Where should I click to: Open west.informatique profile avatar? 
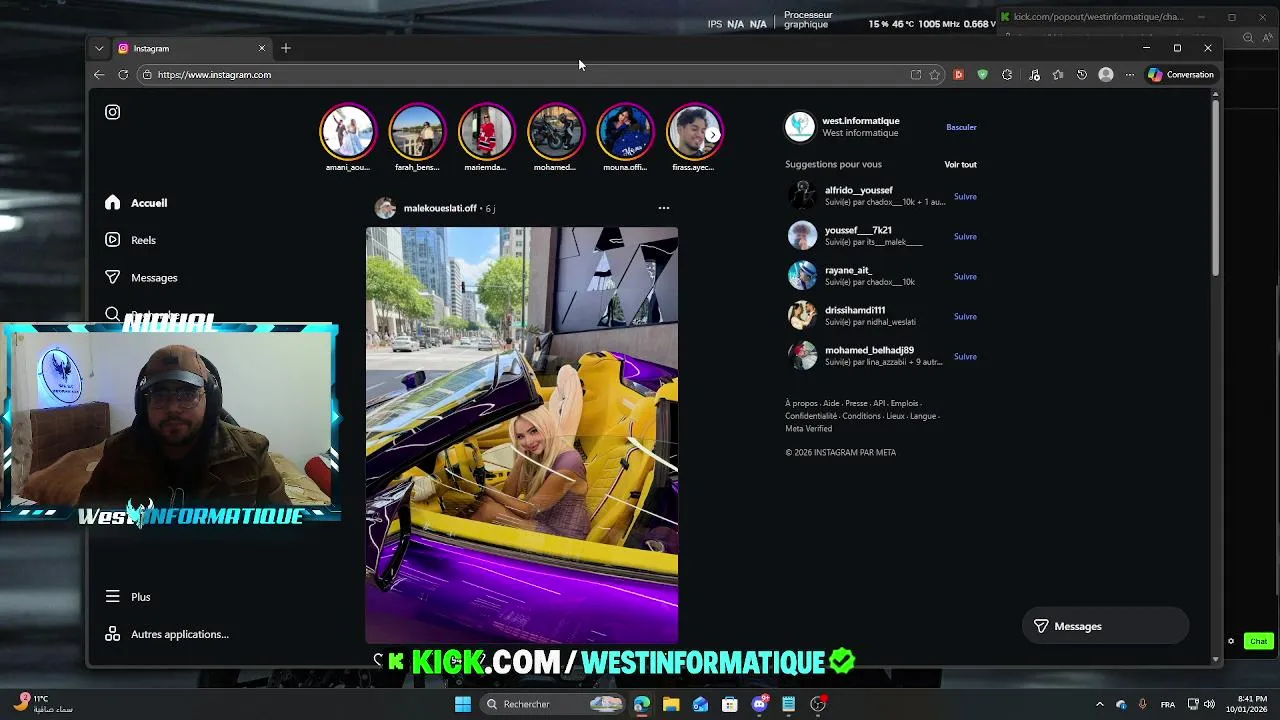pyautogui.click(x=800, y=126)
